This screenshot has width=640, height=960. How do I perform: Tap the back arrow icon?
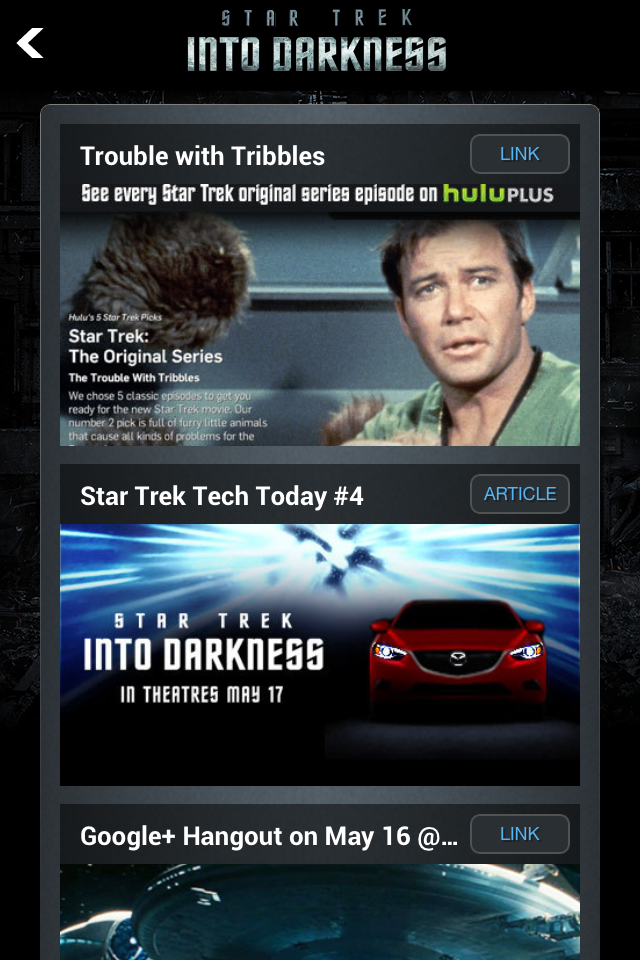30,43
